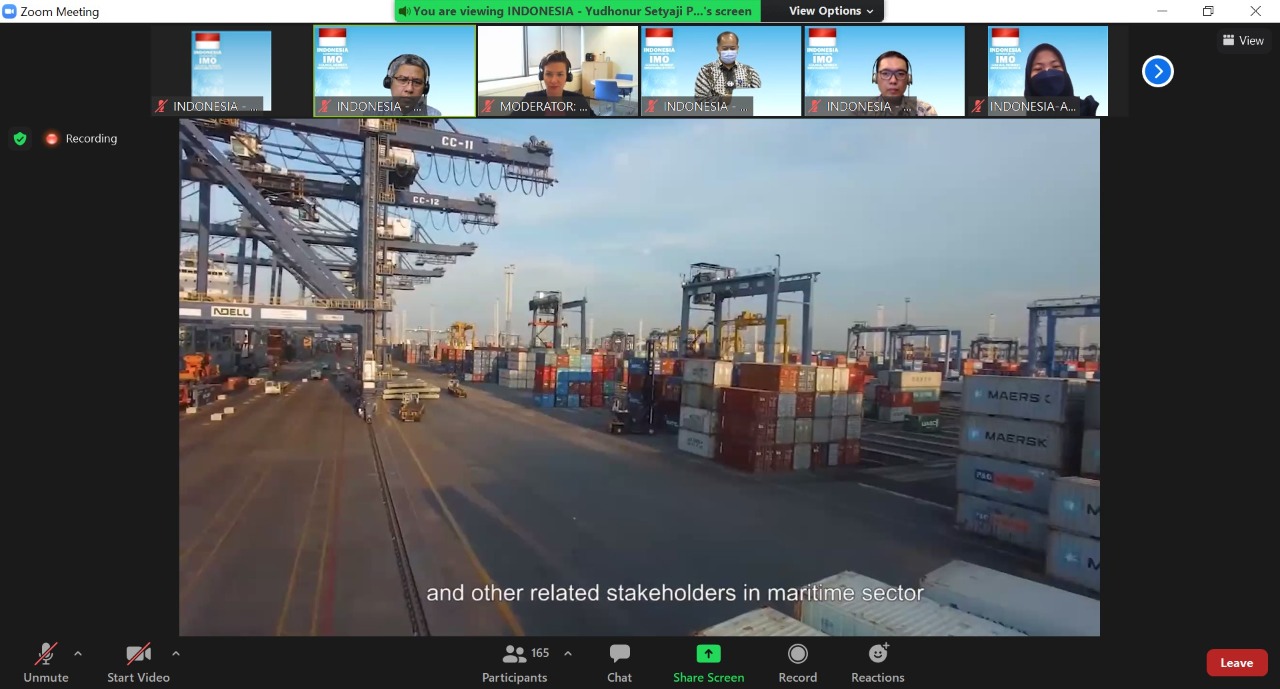Expand the Participants options caret

[568, 654]
